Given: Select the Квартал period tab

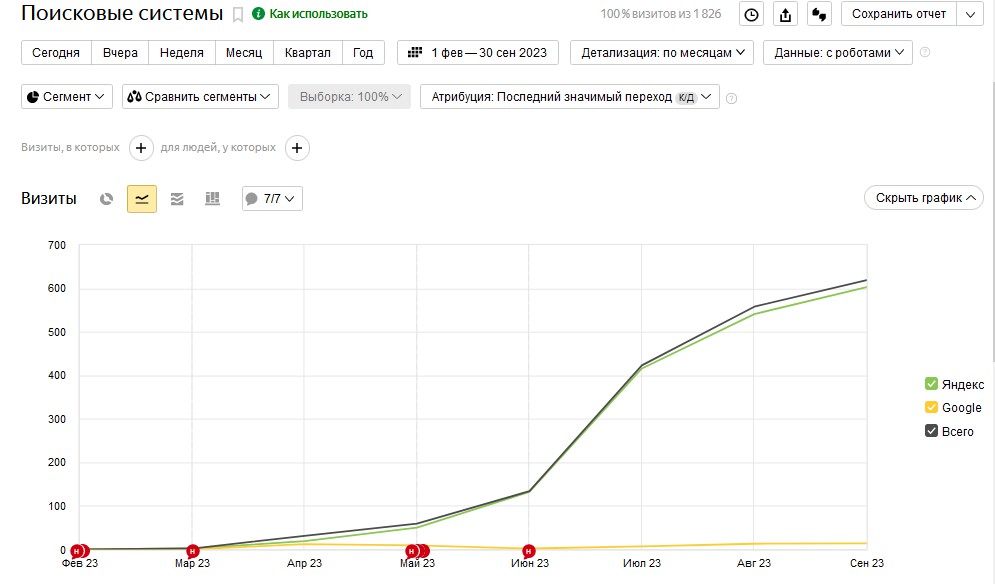Looking at the screenshot, I should [x=308, y=53].
